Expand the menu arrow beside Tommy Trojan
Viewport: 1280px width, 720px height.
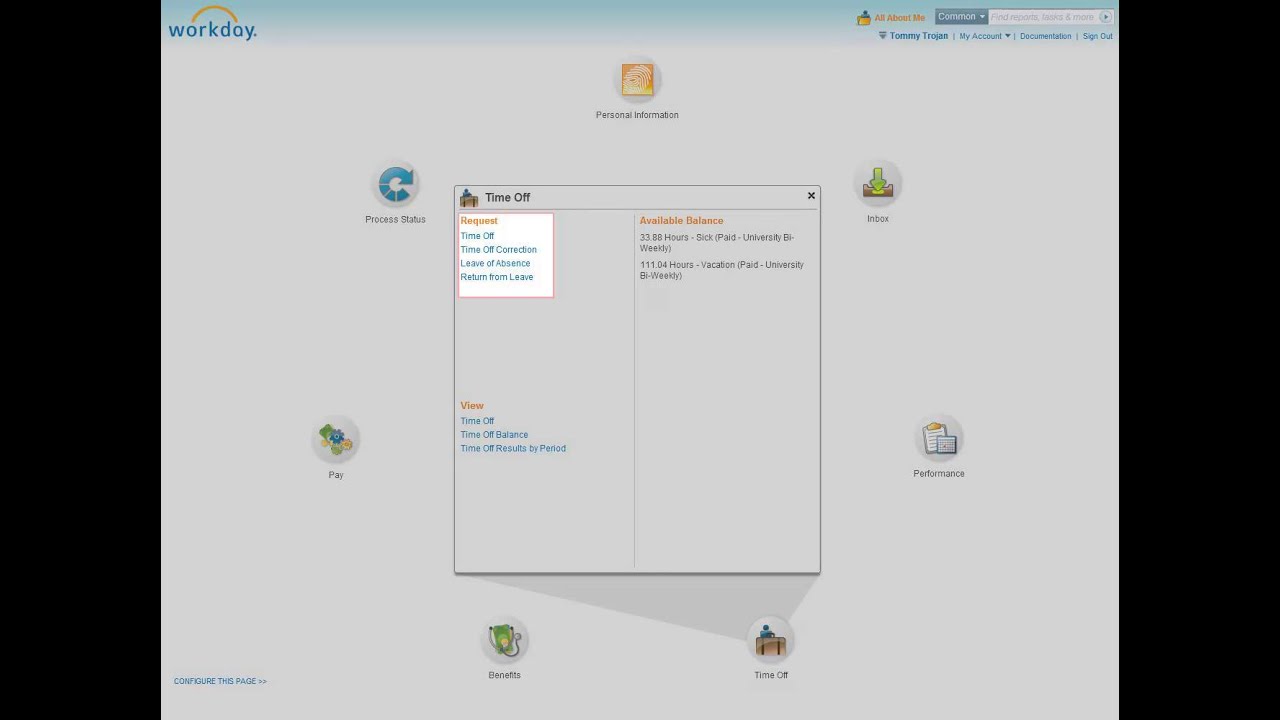point(883,36)
